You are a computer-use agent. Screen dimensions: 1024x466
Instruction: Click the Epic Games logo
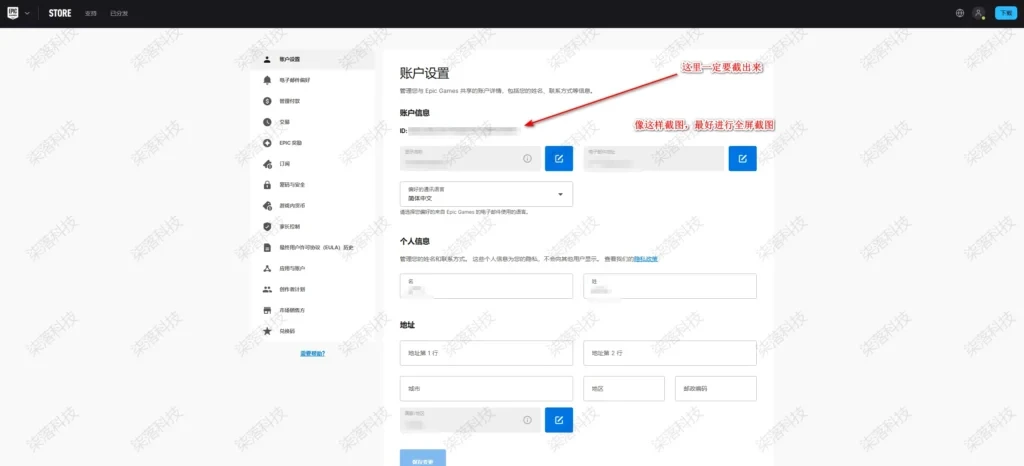13,13
